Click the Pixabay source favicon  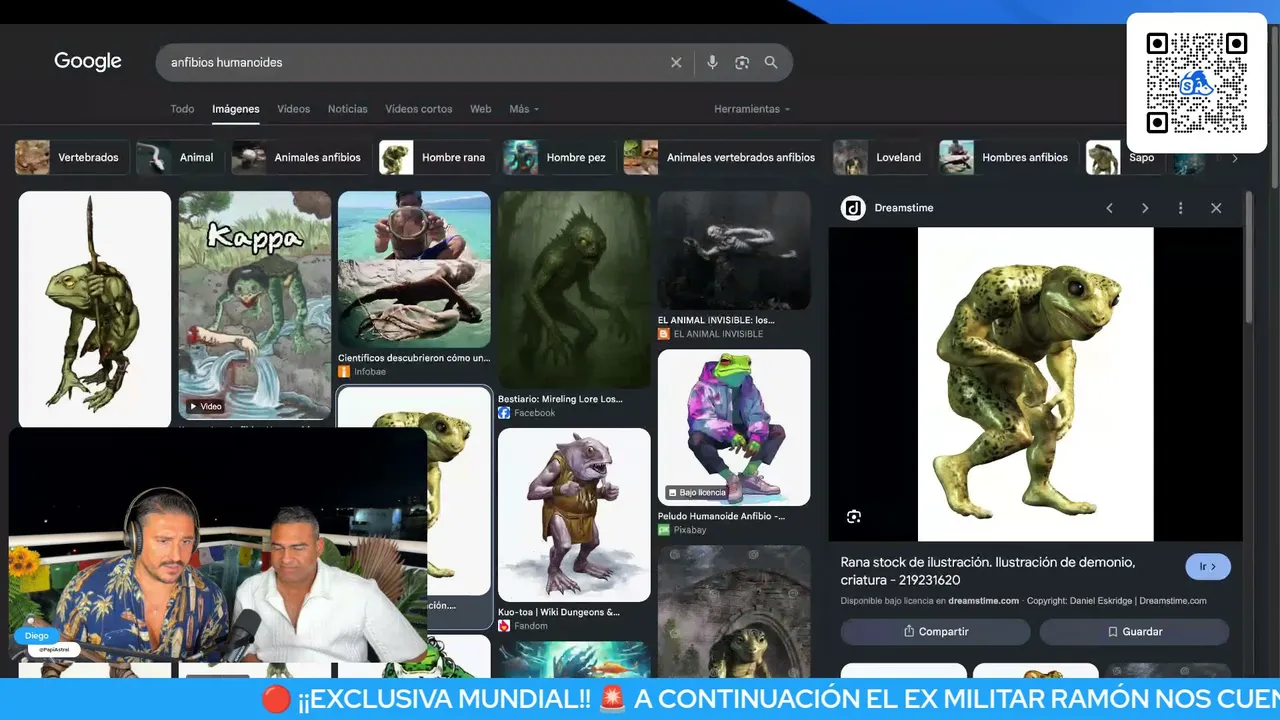tap(664, 530)
